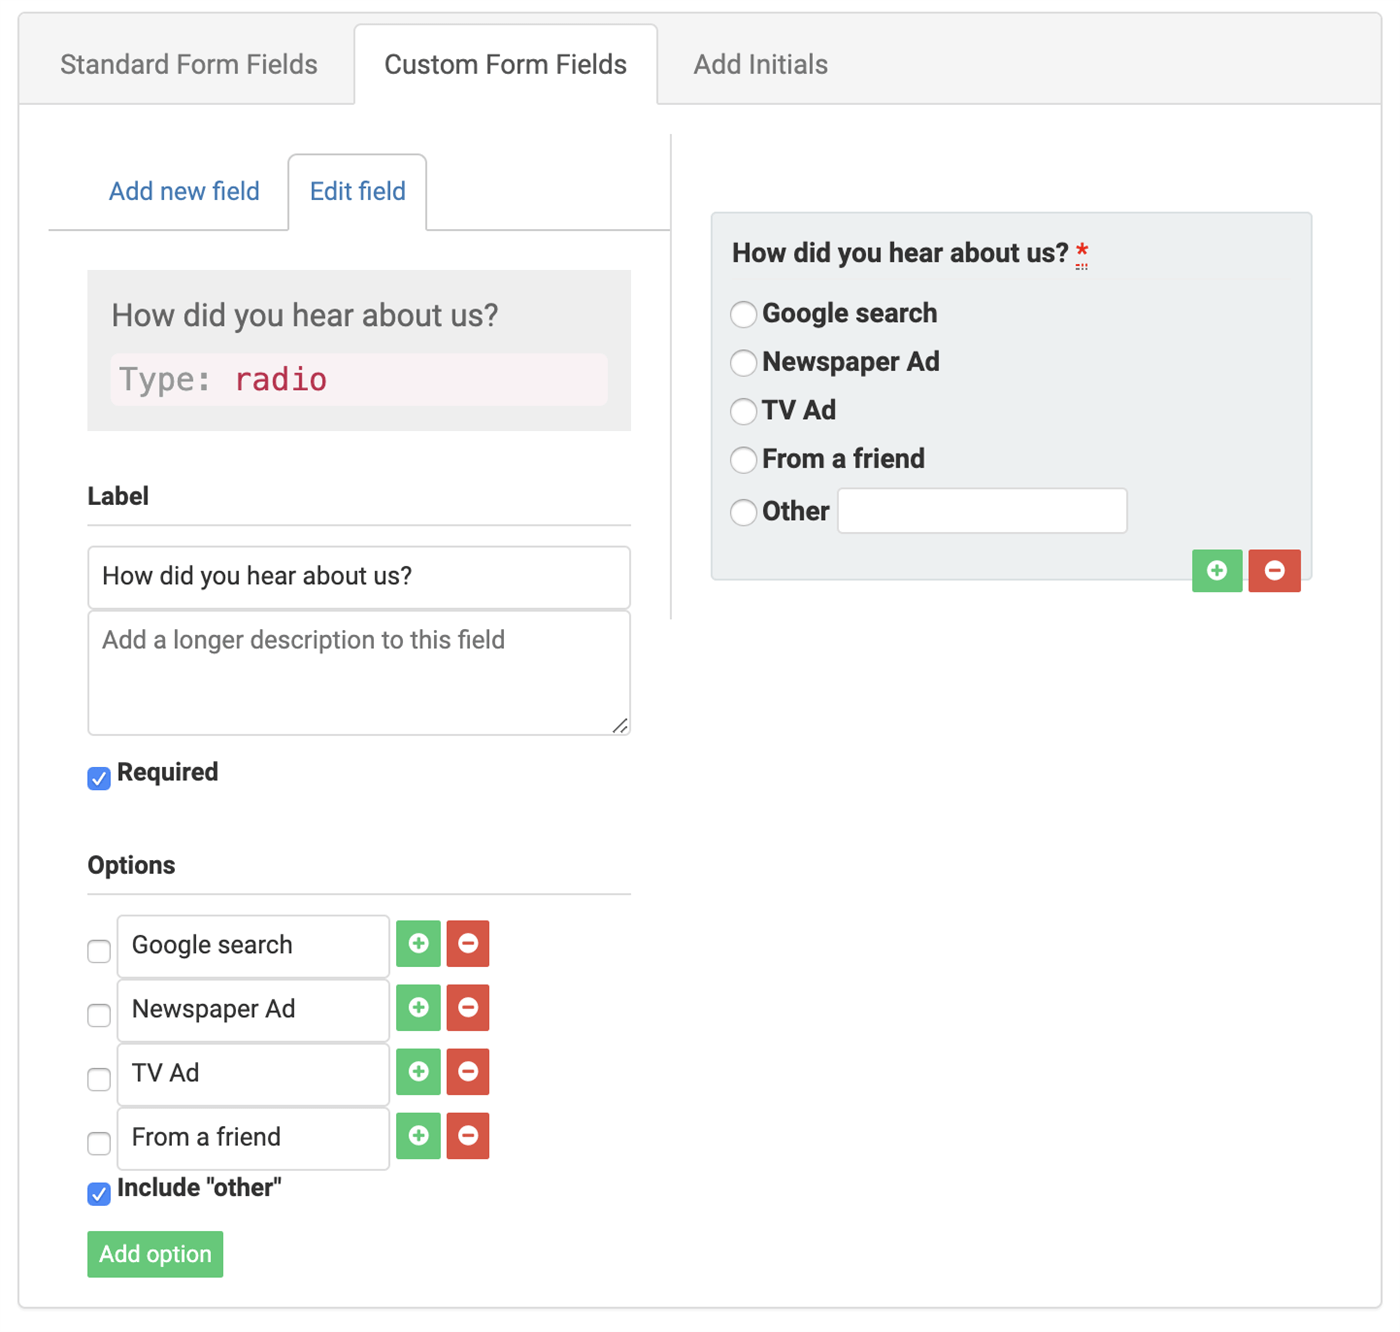Select the Newspaper Ad radio button in preview

pos(743,363)
